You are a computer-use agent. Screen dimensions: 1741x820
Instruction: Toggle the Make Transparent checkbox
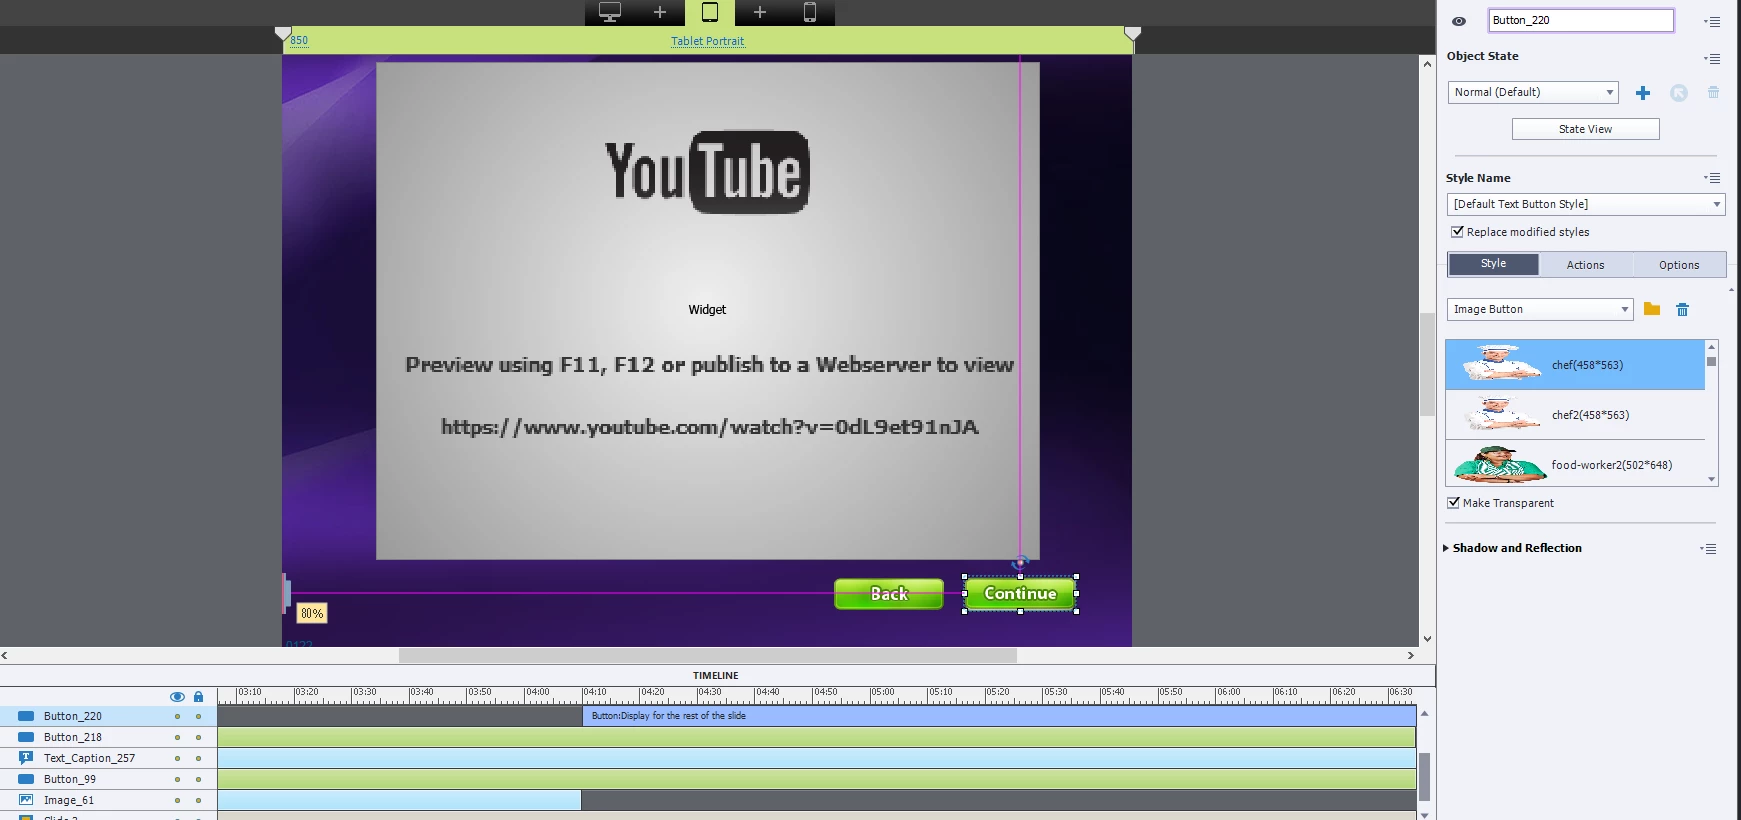pyautogui.click(x=1453, y=503)
